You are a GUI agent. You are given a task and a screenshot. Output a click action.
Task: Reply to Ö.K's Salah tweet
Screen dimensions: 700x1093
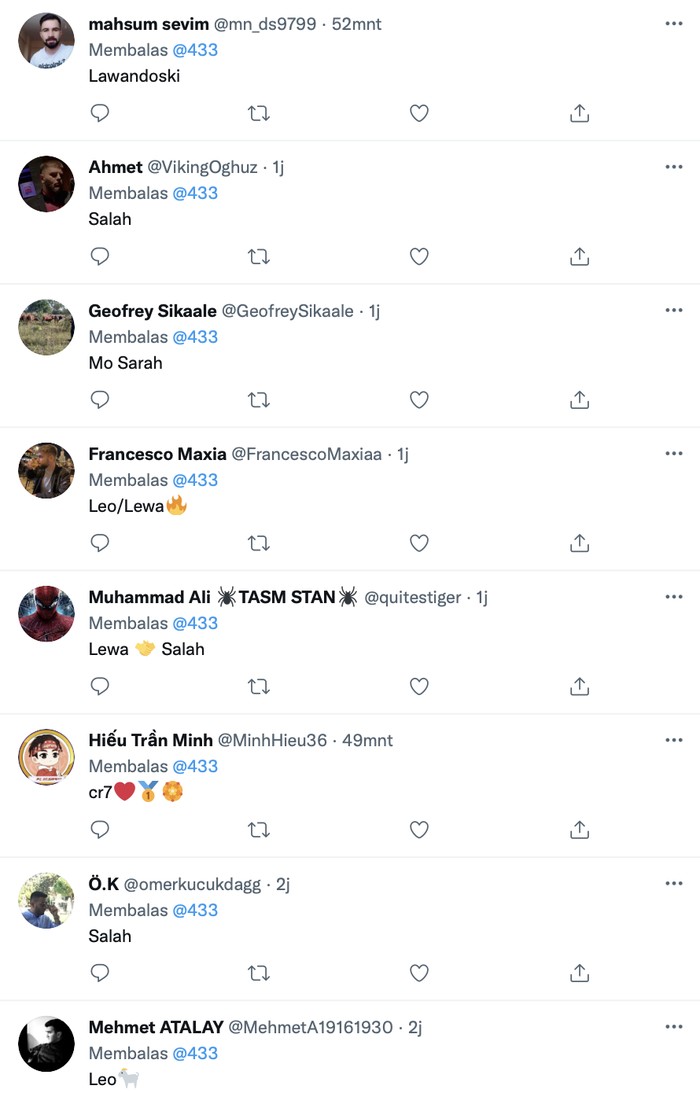100,973
